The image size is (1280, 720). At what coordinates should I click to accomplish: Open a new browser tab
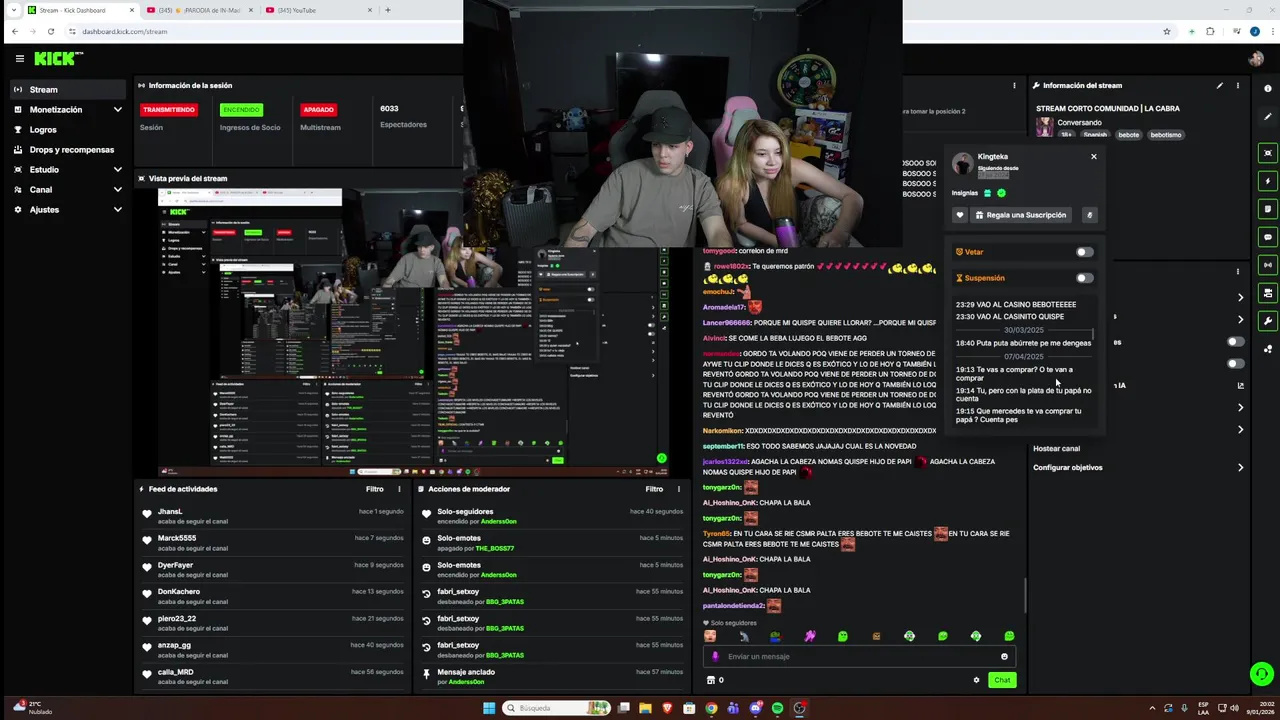[x=388, y=10]
